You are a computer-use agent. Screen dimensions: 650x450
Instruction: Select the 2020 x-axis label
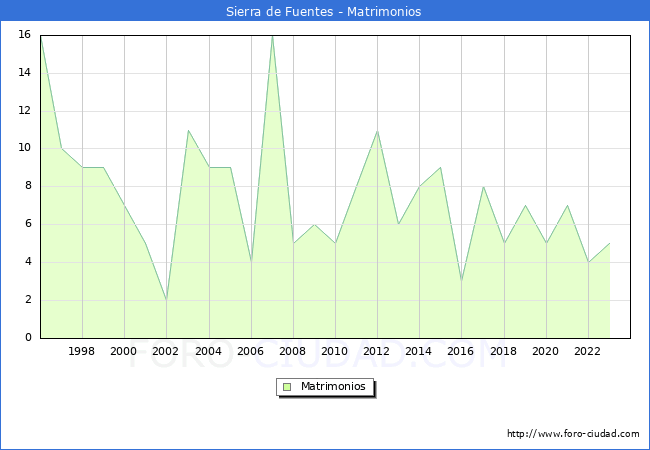(x=546, y=351)
